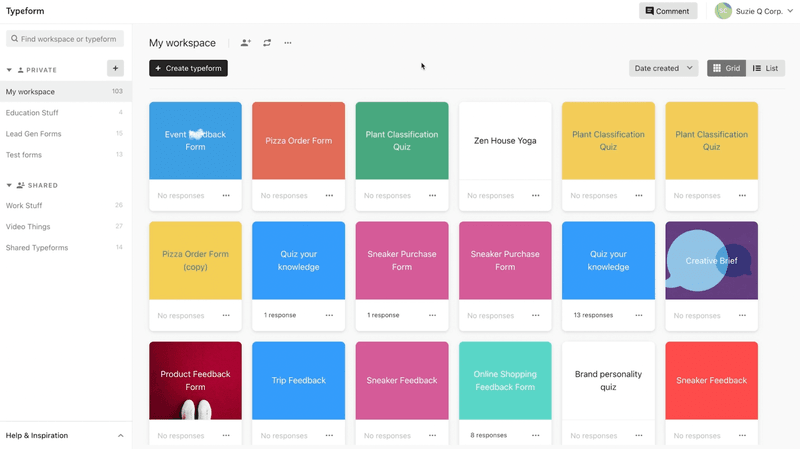
Task: Open more options for Zen House Yoga card
Action: (536, 195)
